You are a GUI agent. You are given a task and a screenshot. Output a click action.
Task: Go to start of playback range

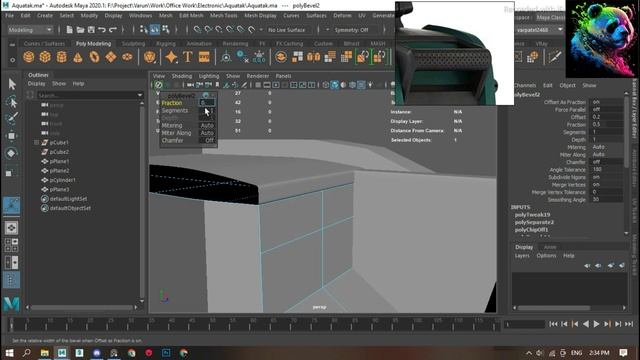click(x=553, y=324)
